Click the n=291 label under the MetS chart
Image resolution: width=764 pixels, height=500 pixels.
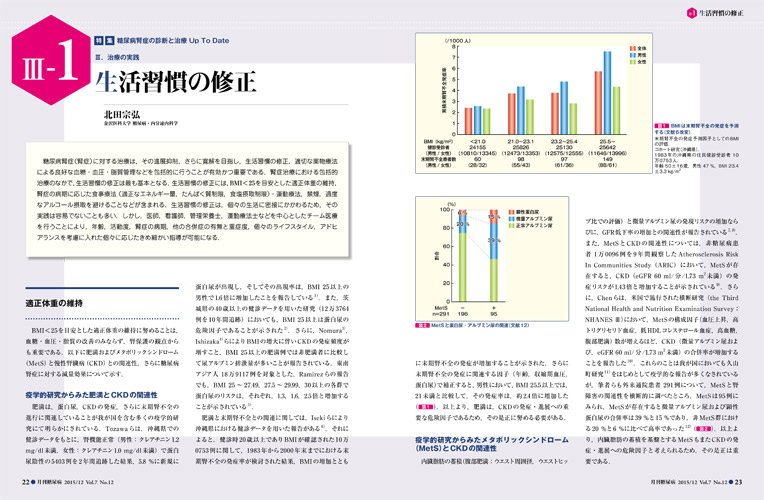pyautogui.click(x=441, y=314)
